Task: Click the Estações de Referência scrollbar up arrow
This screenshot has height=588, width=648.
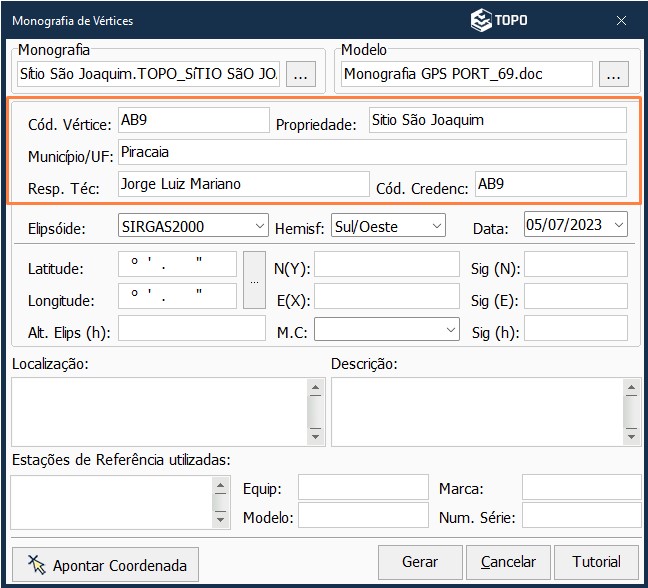Action: (221, 486)
